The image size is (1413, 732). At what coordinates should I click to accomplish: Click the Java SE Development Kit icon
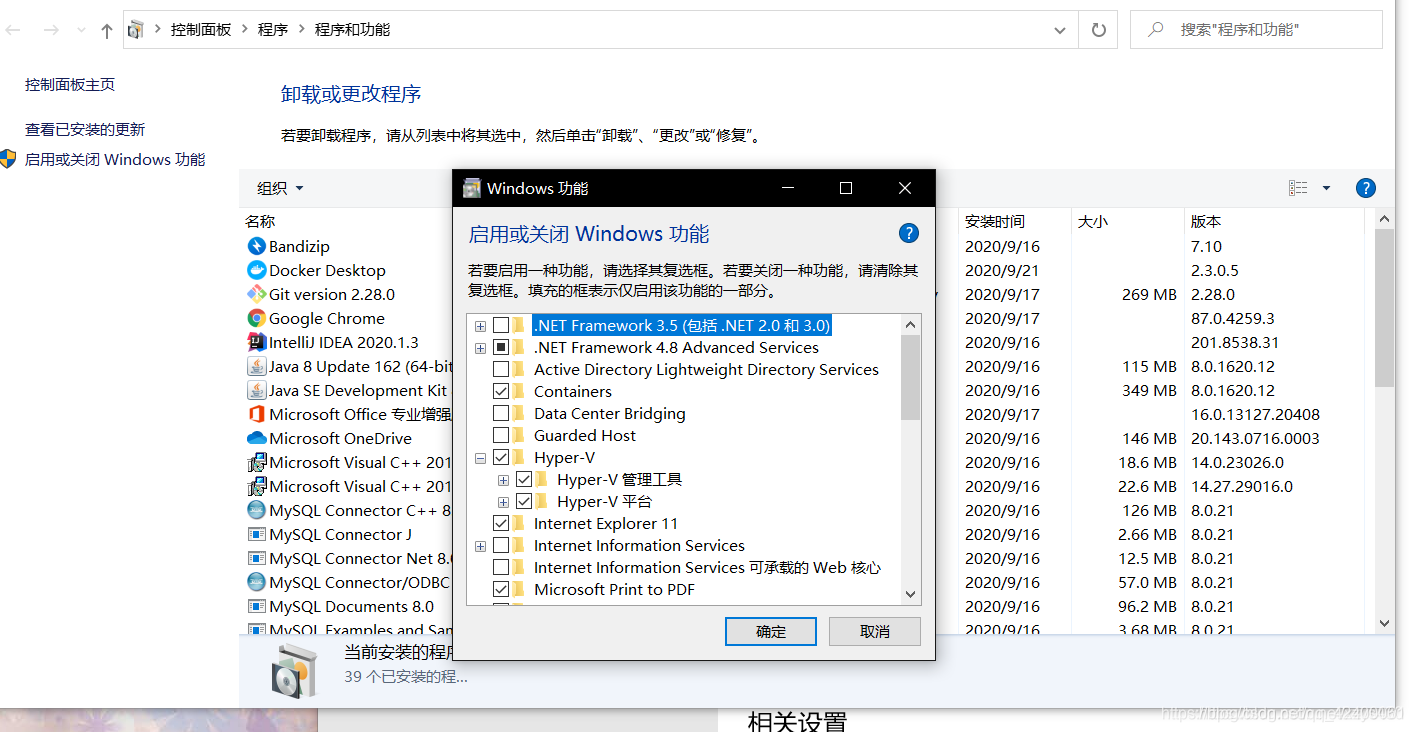click(256, 390)
